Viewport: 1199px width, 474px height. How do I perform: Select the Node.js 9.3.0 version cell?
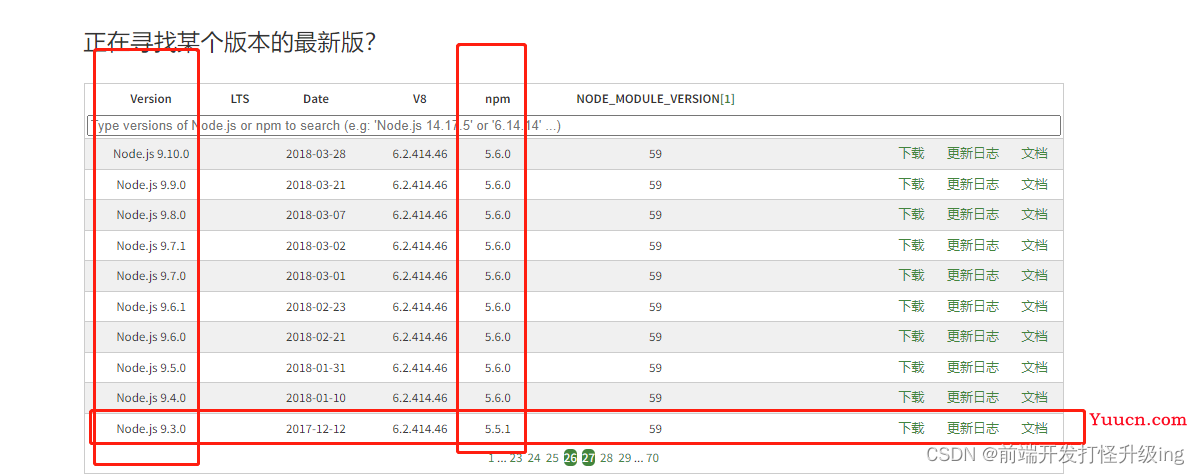coord(151,429)
